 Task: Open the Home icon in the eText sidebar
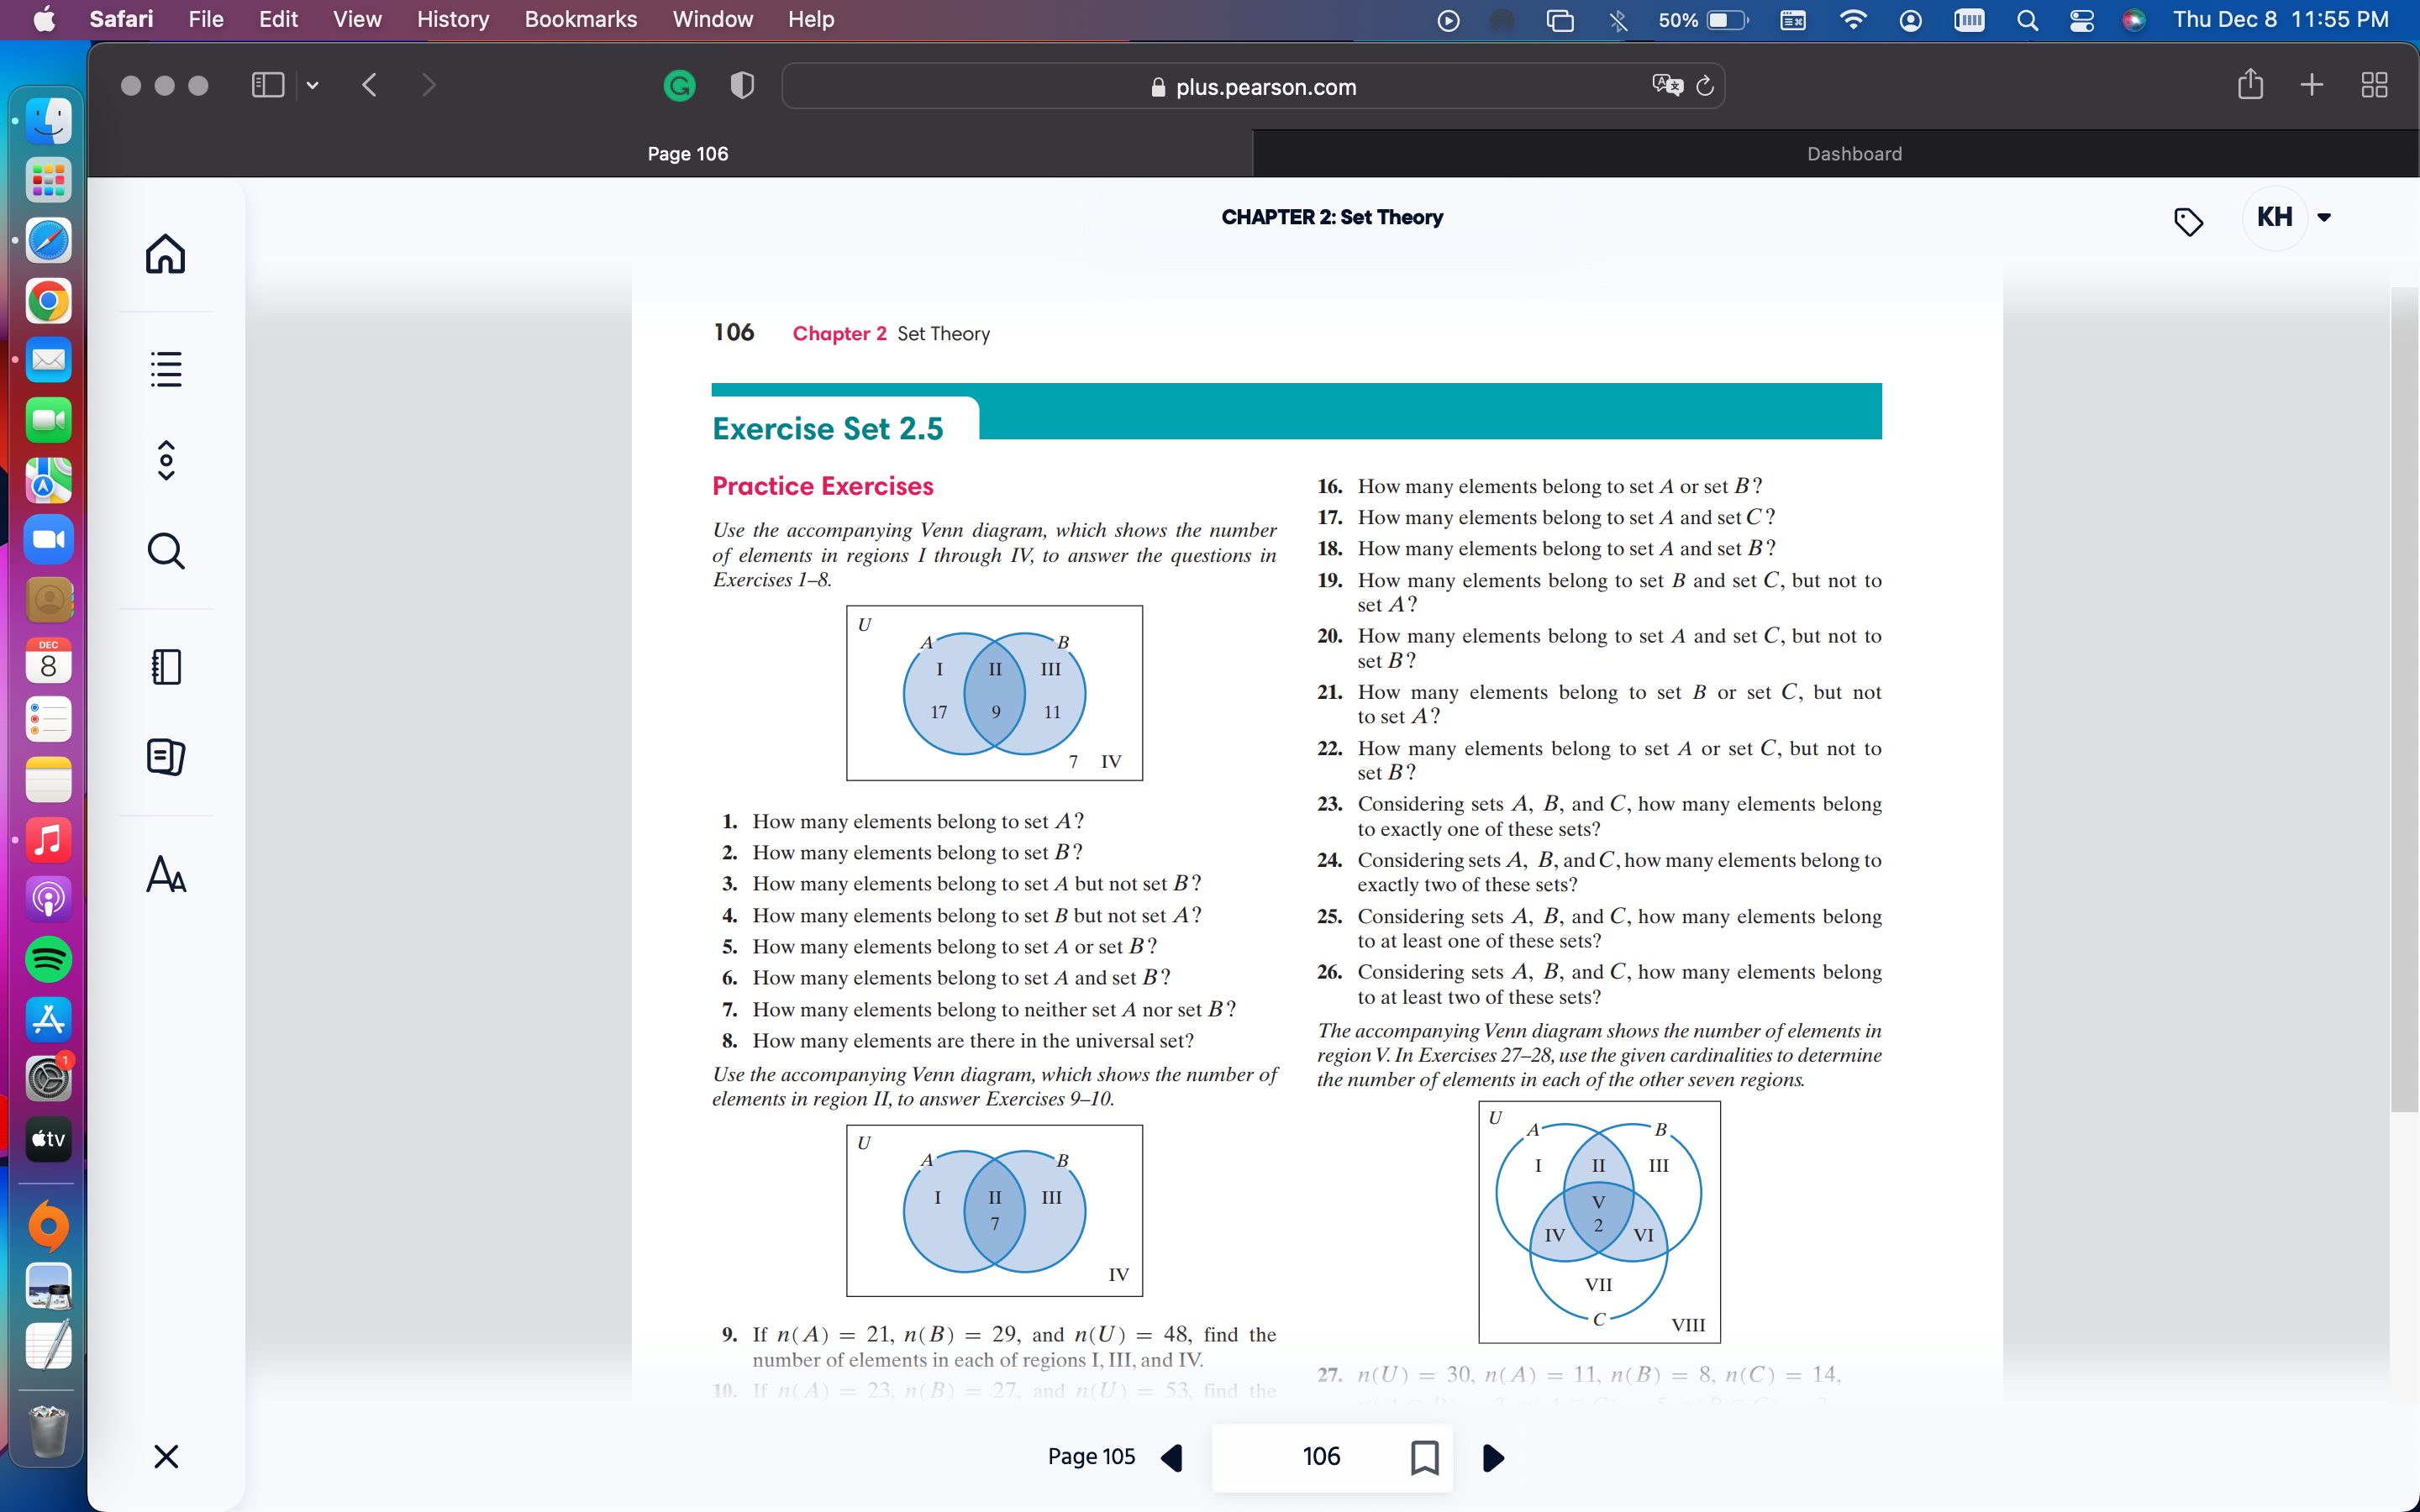[166, 255]
